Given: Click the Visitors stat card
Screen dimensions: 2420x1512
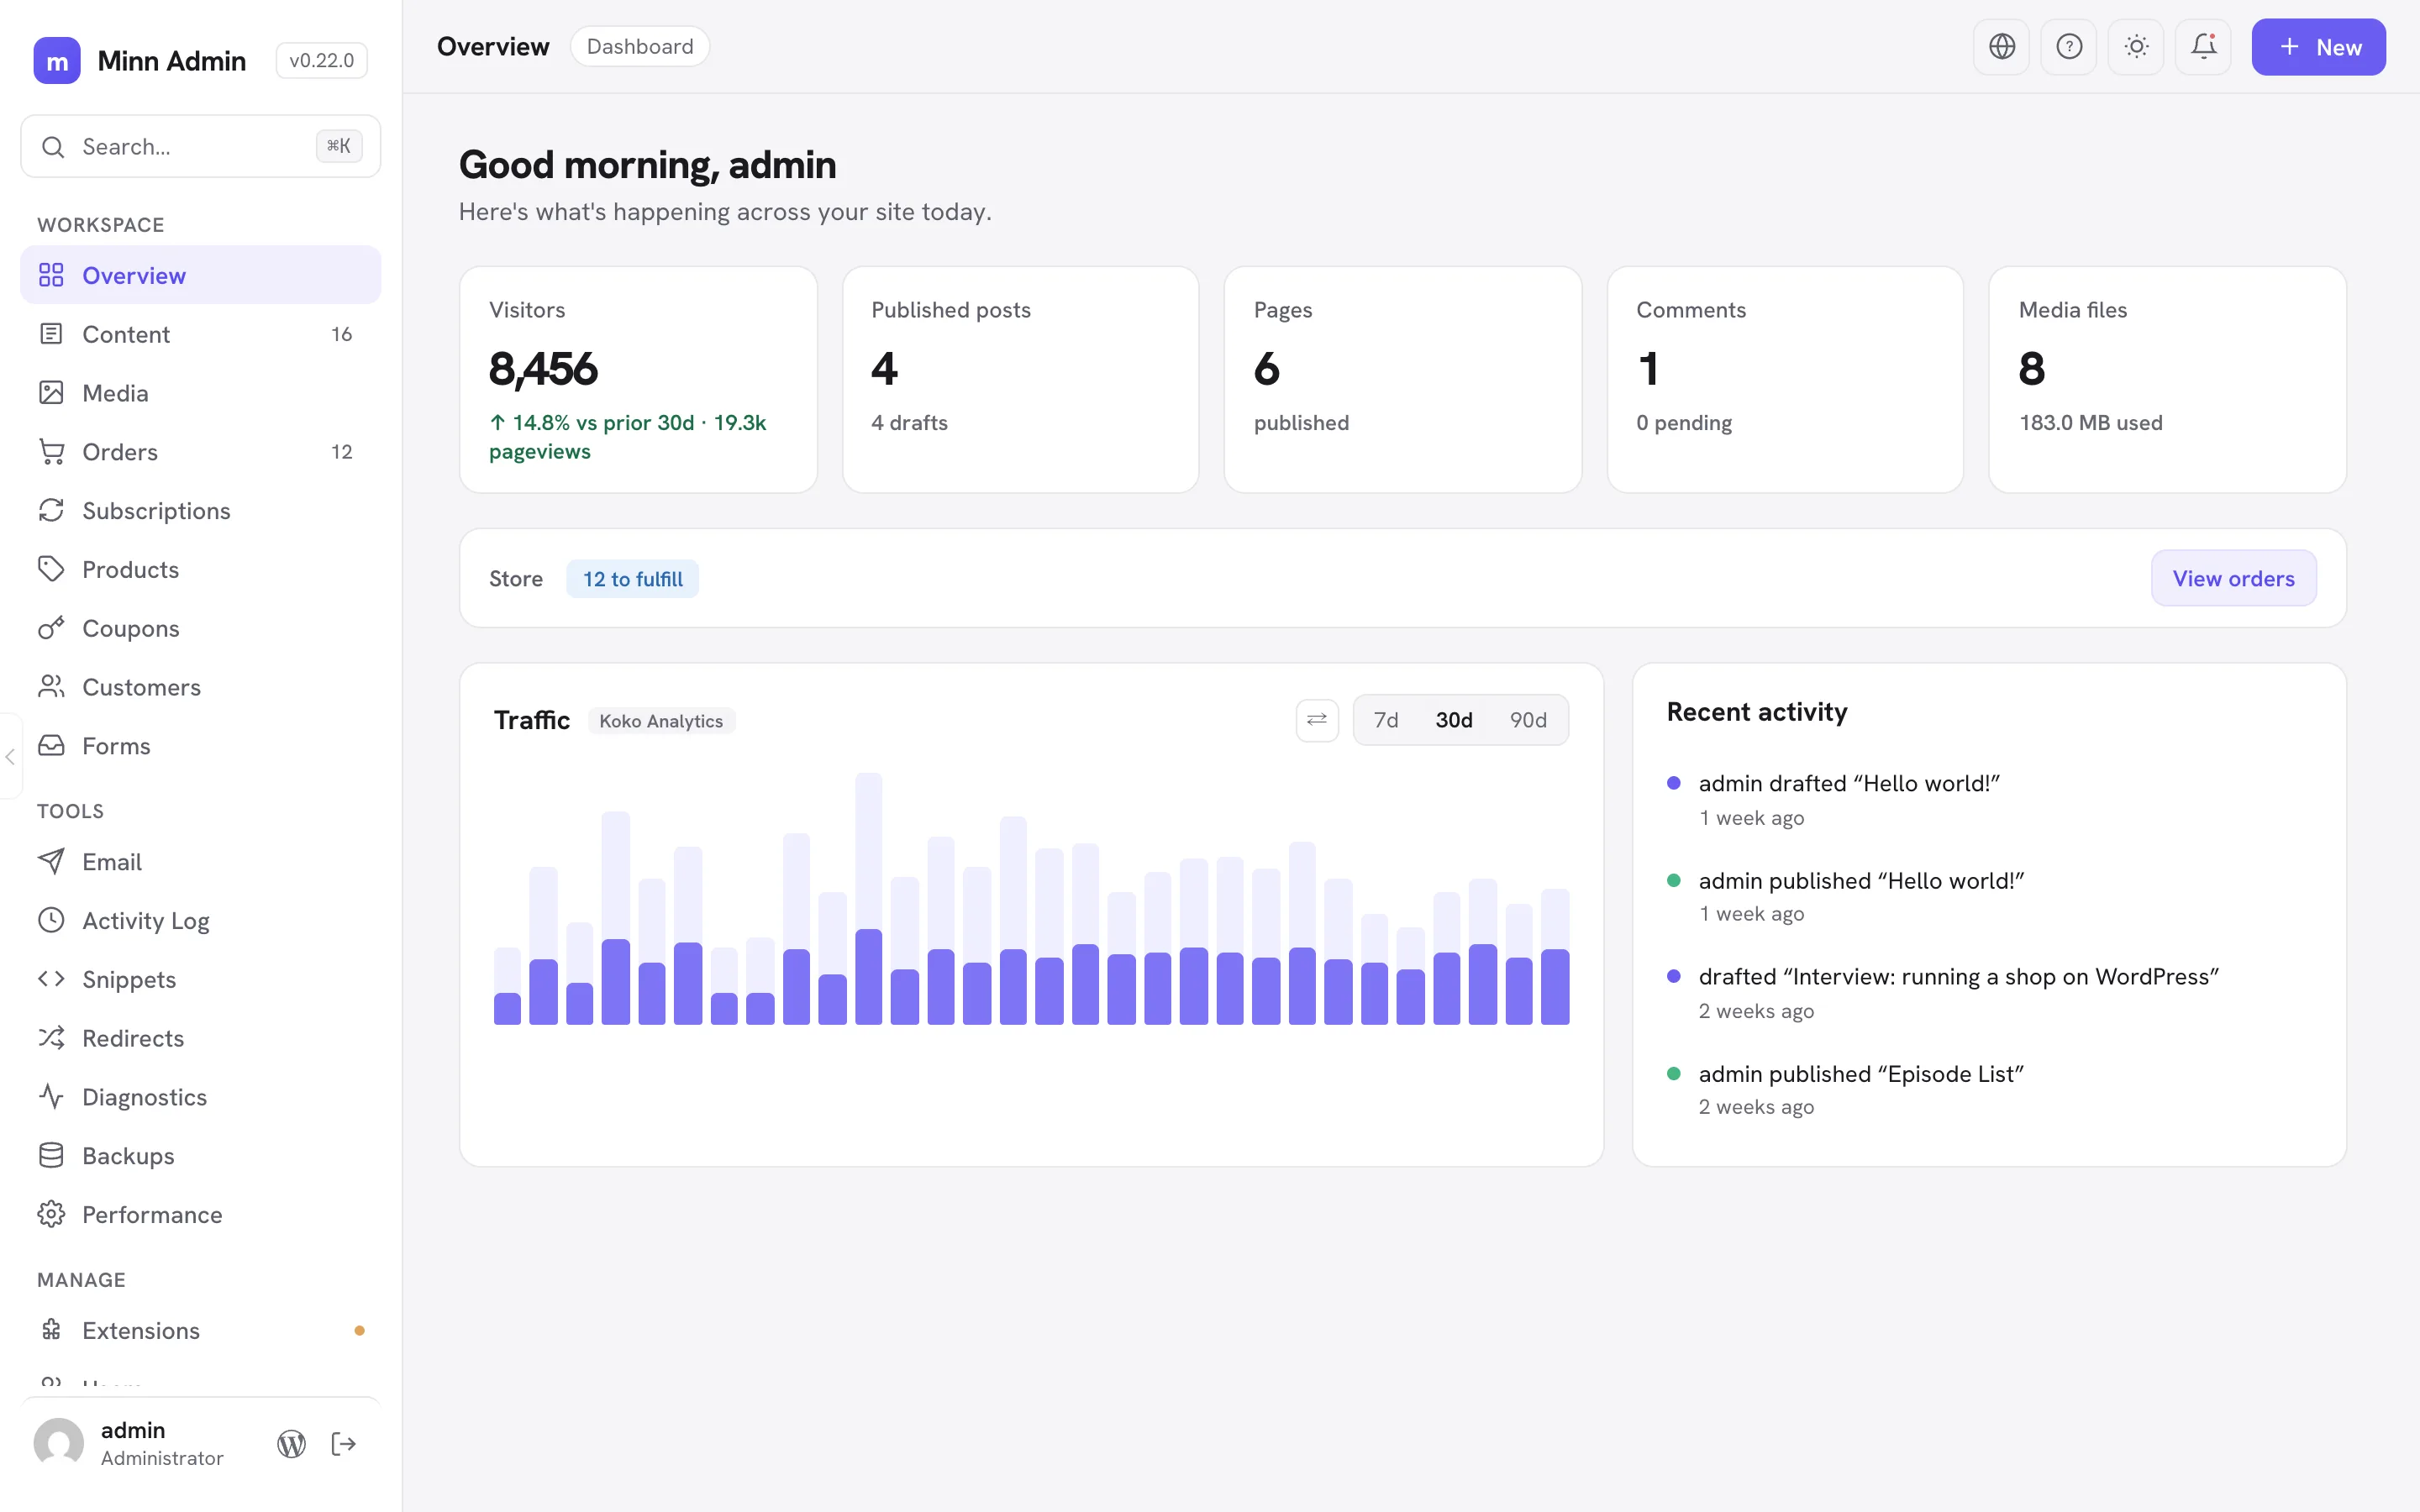Looking at the screenshot, I should [639, 380].
